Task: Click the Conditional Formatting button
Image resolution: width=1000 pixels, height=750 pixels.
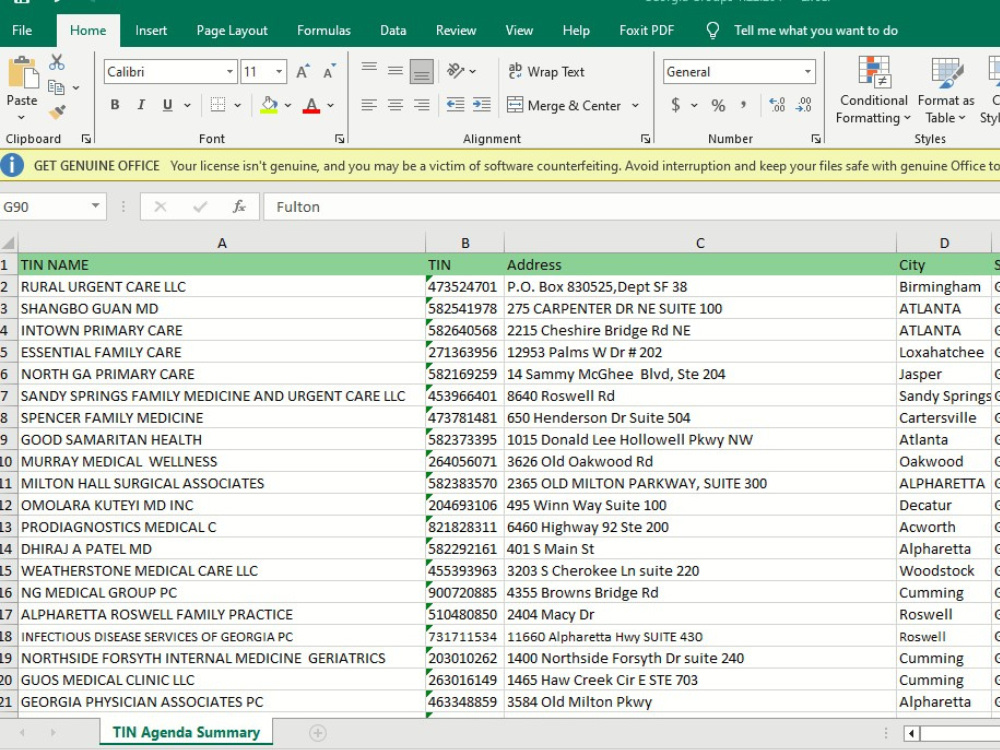Action: point(873,90)
